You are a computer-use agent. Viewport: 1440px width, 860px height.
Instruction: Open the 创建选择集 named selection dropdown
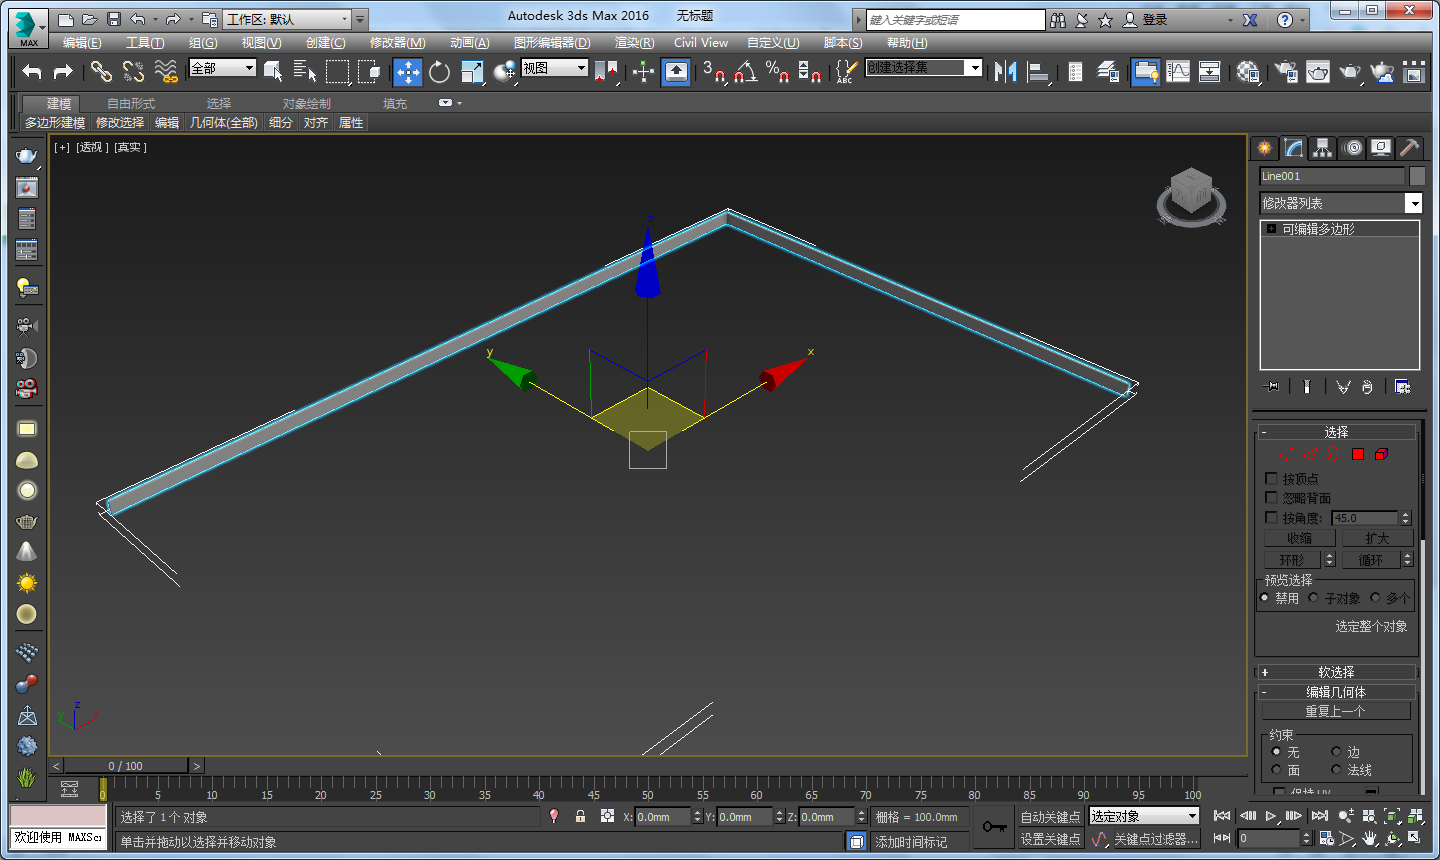tap(924, 67)
